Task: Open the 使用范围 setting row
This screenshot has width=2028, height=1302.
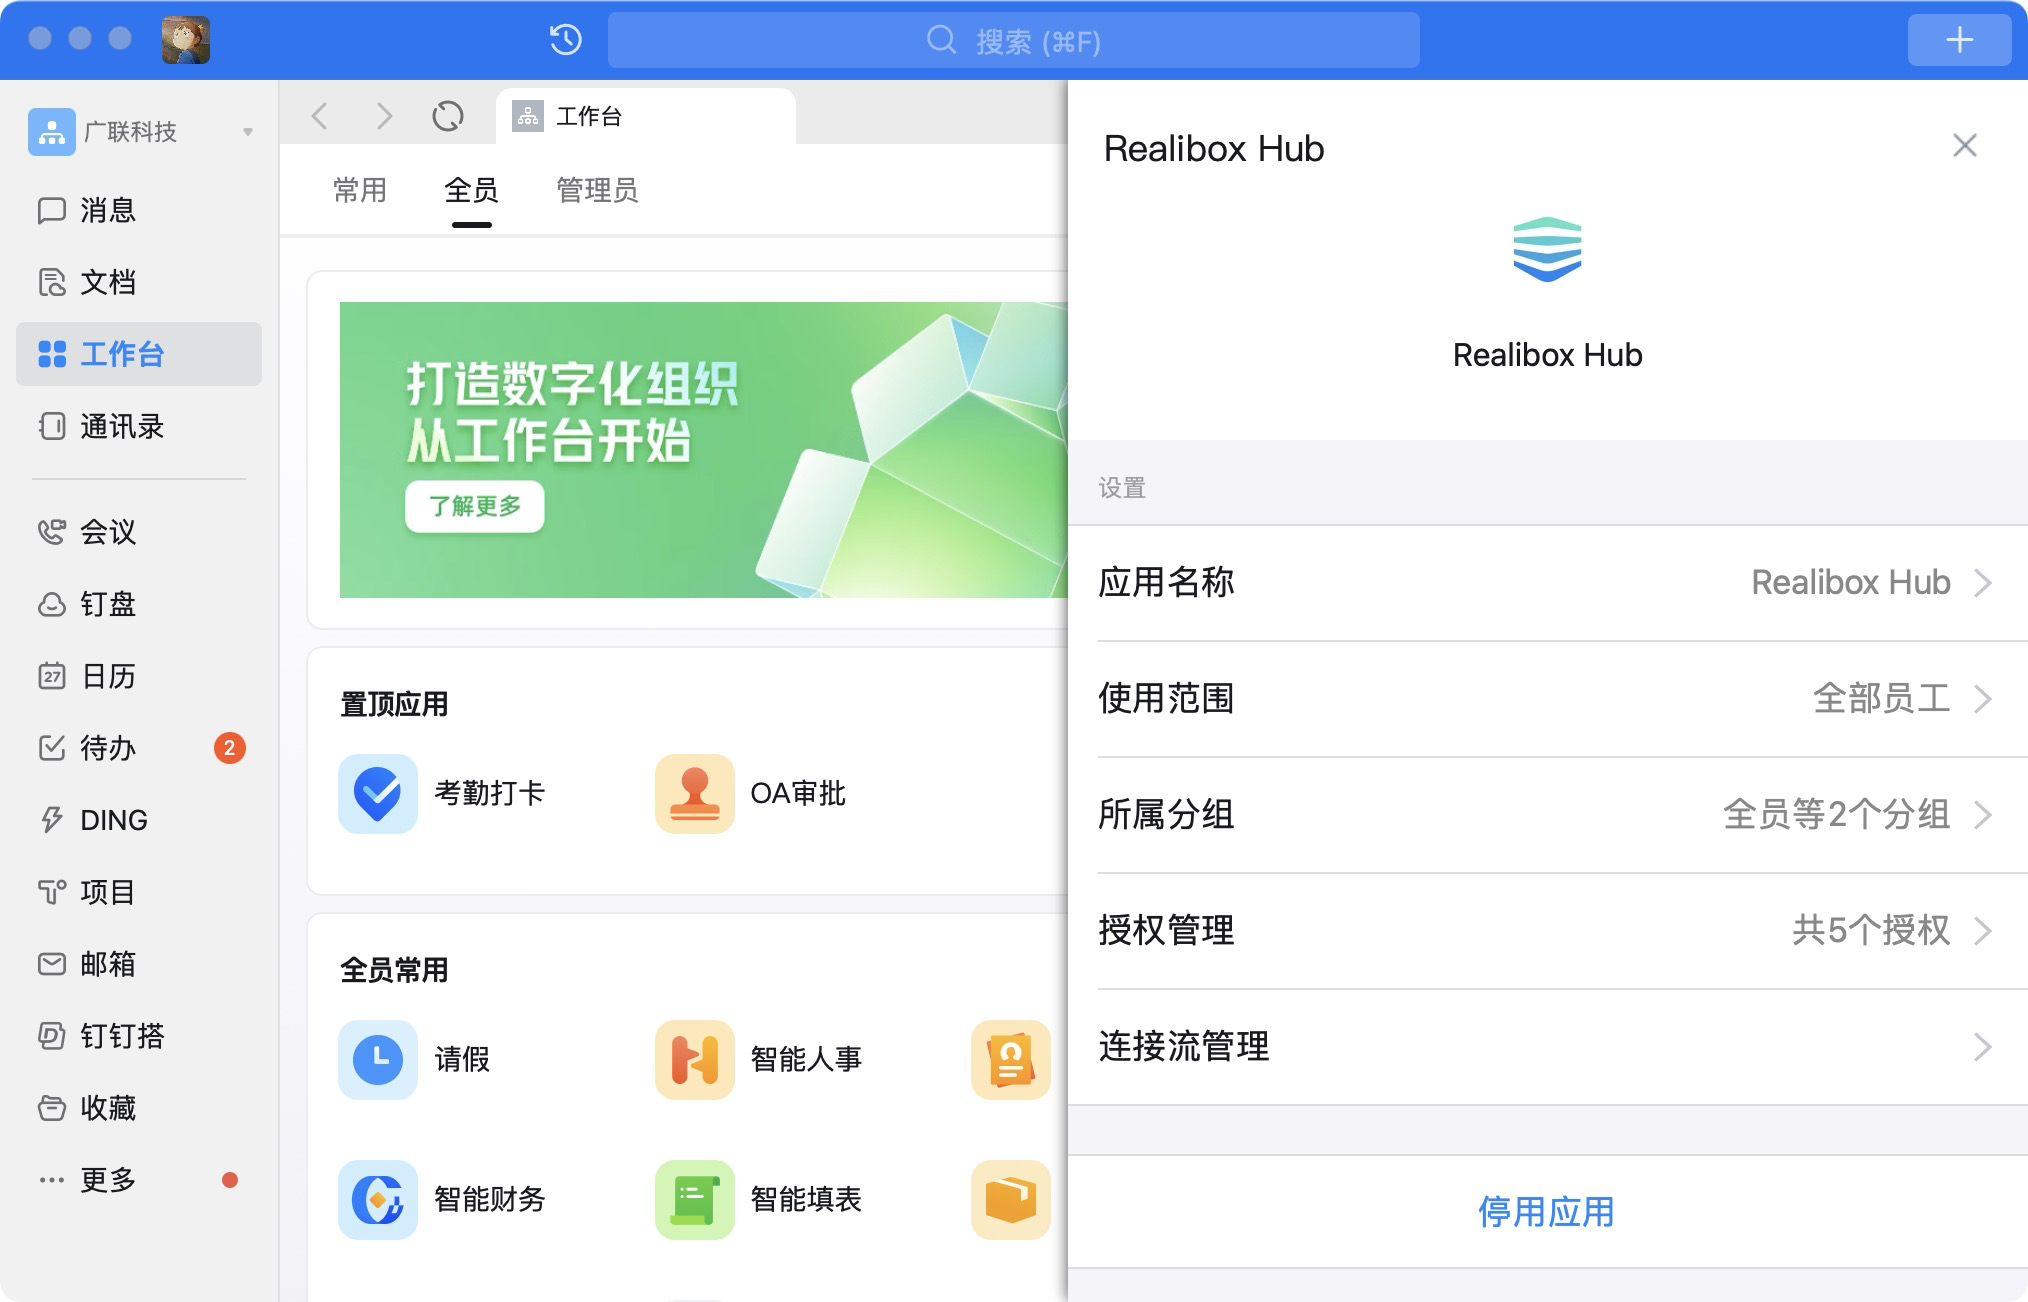Action: [x=1547, y=699]
